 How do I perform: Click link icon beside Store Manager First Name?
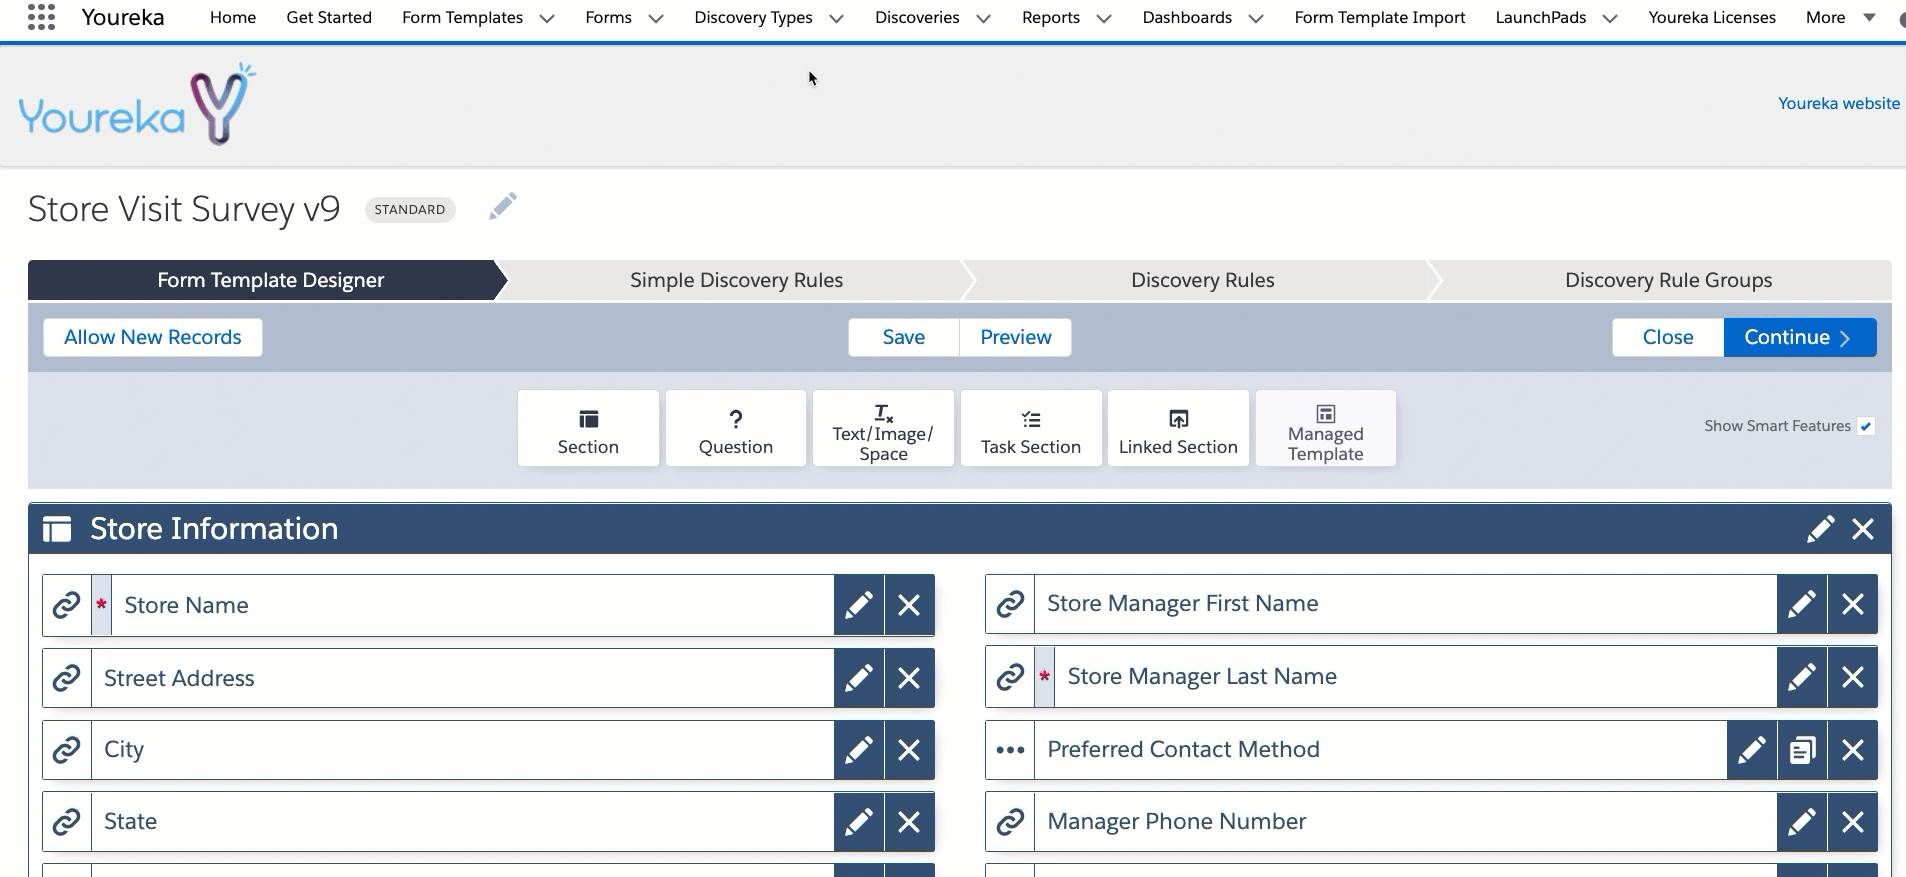point(1010,604)
